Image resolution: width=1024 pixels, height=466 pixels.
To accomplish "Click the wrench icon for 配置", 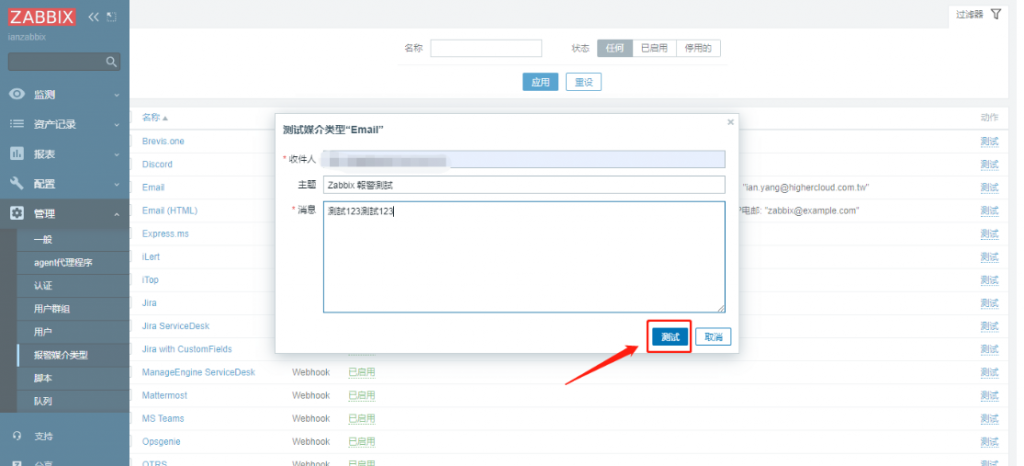I will click(x=17, y=184).
